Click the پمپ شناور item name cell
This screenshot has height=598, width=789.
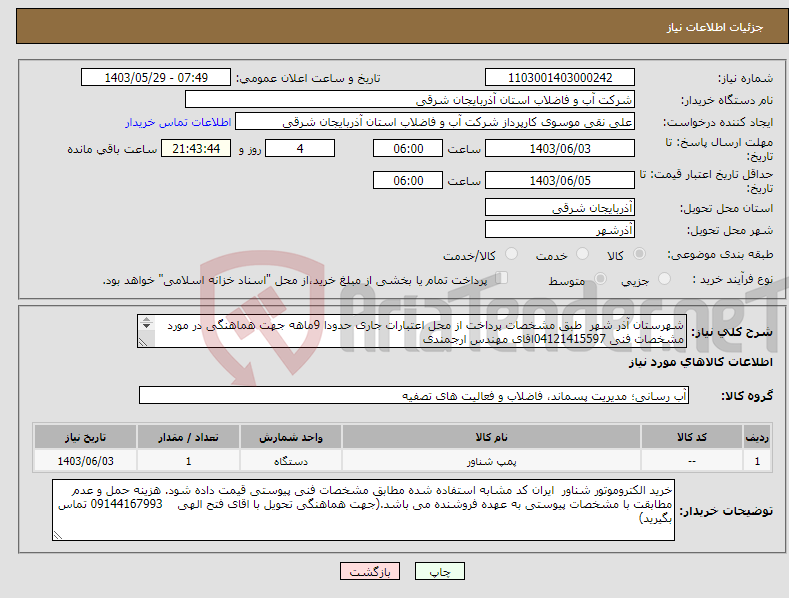[x=491, y=461]
